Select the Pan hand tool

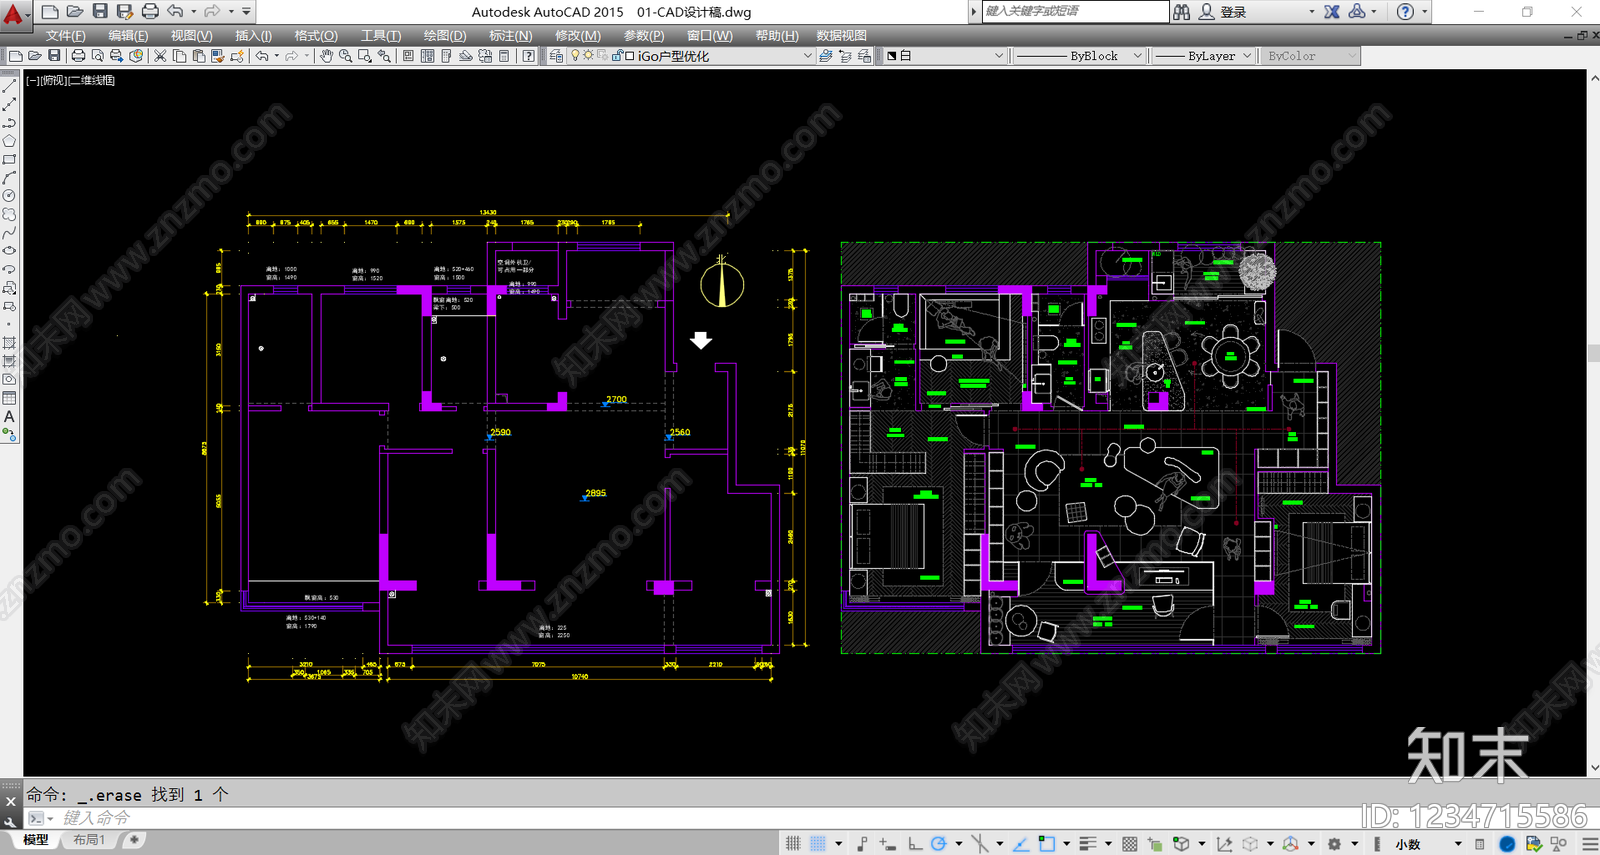point(326,56)
